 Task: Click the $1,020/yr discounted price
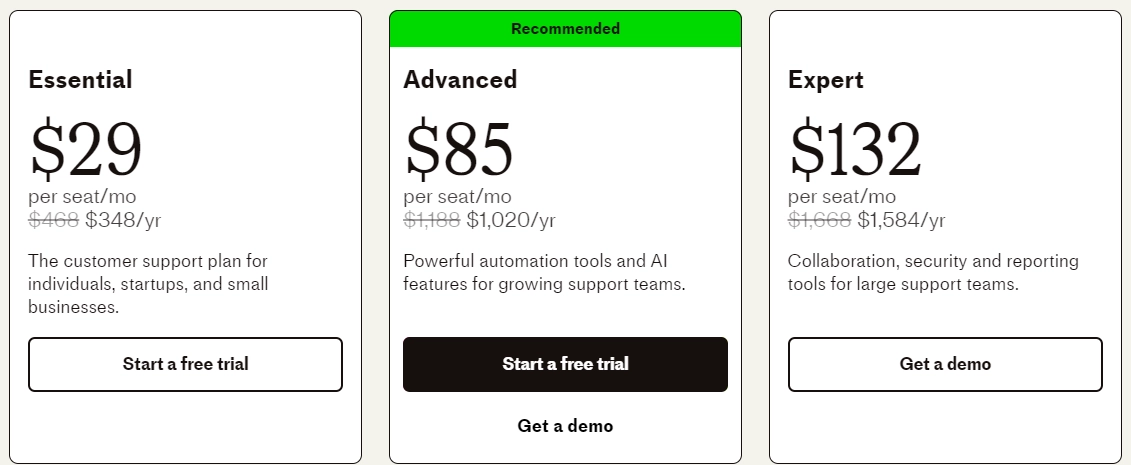(511, 220)
